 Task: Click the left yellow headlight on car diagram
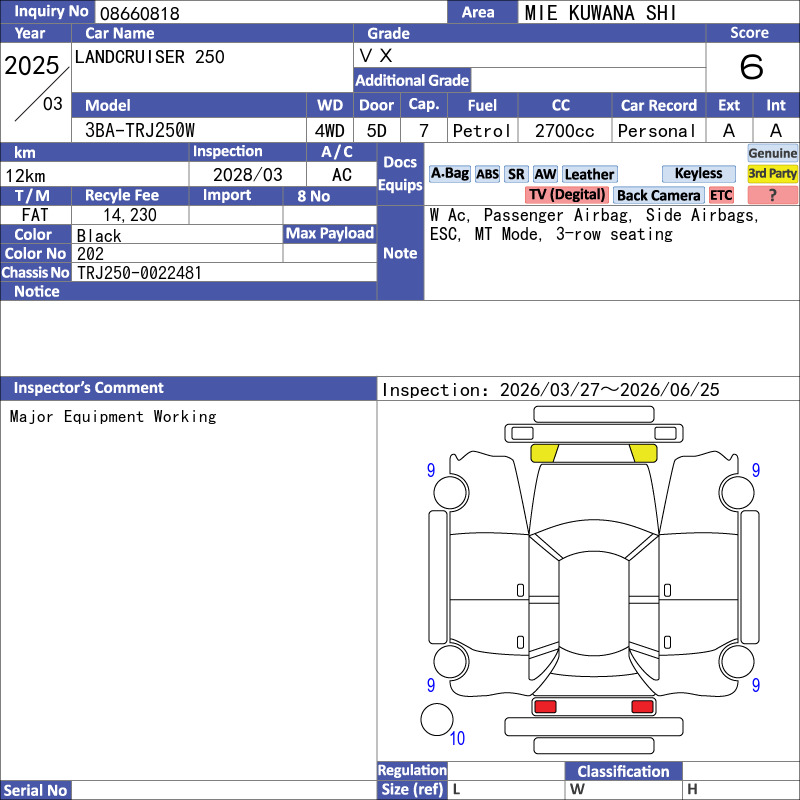544,453
